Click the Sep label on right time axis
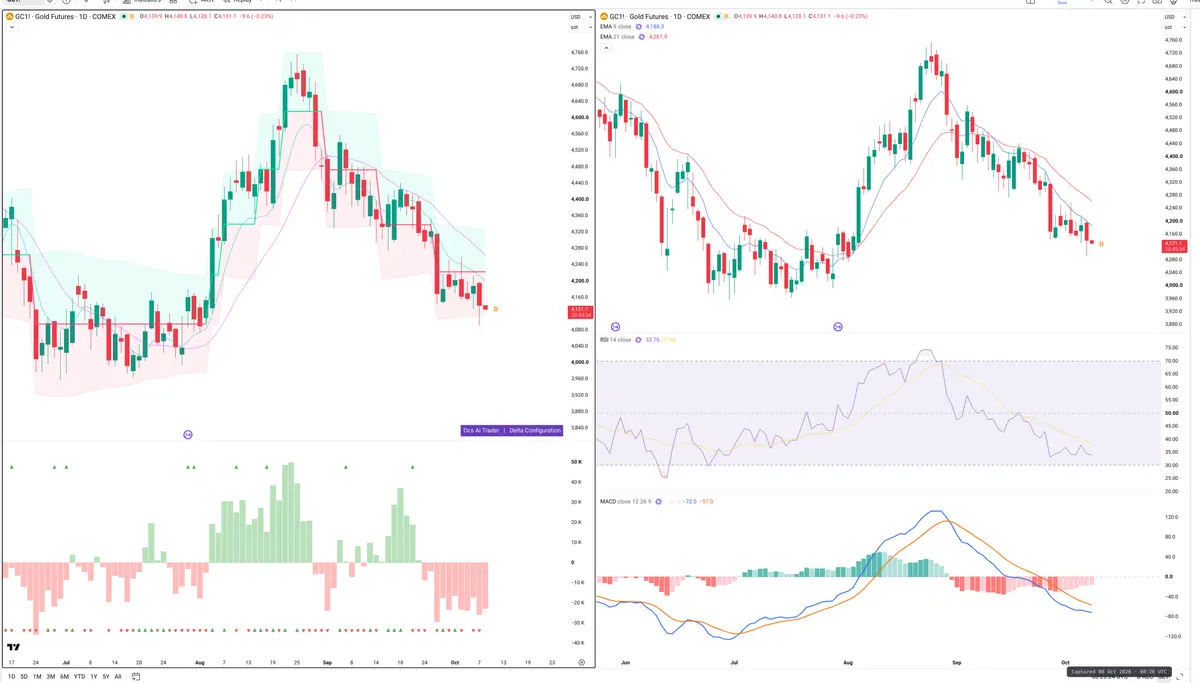1200x683 pixels. coord(956,662)
